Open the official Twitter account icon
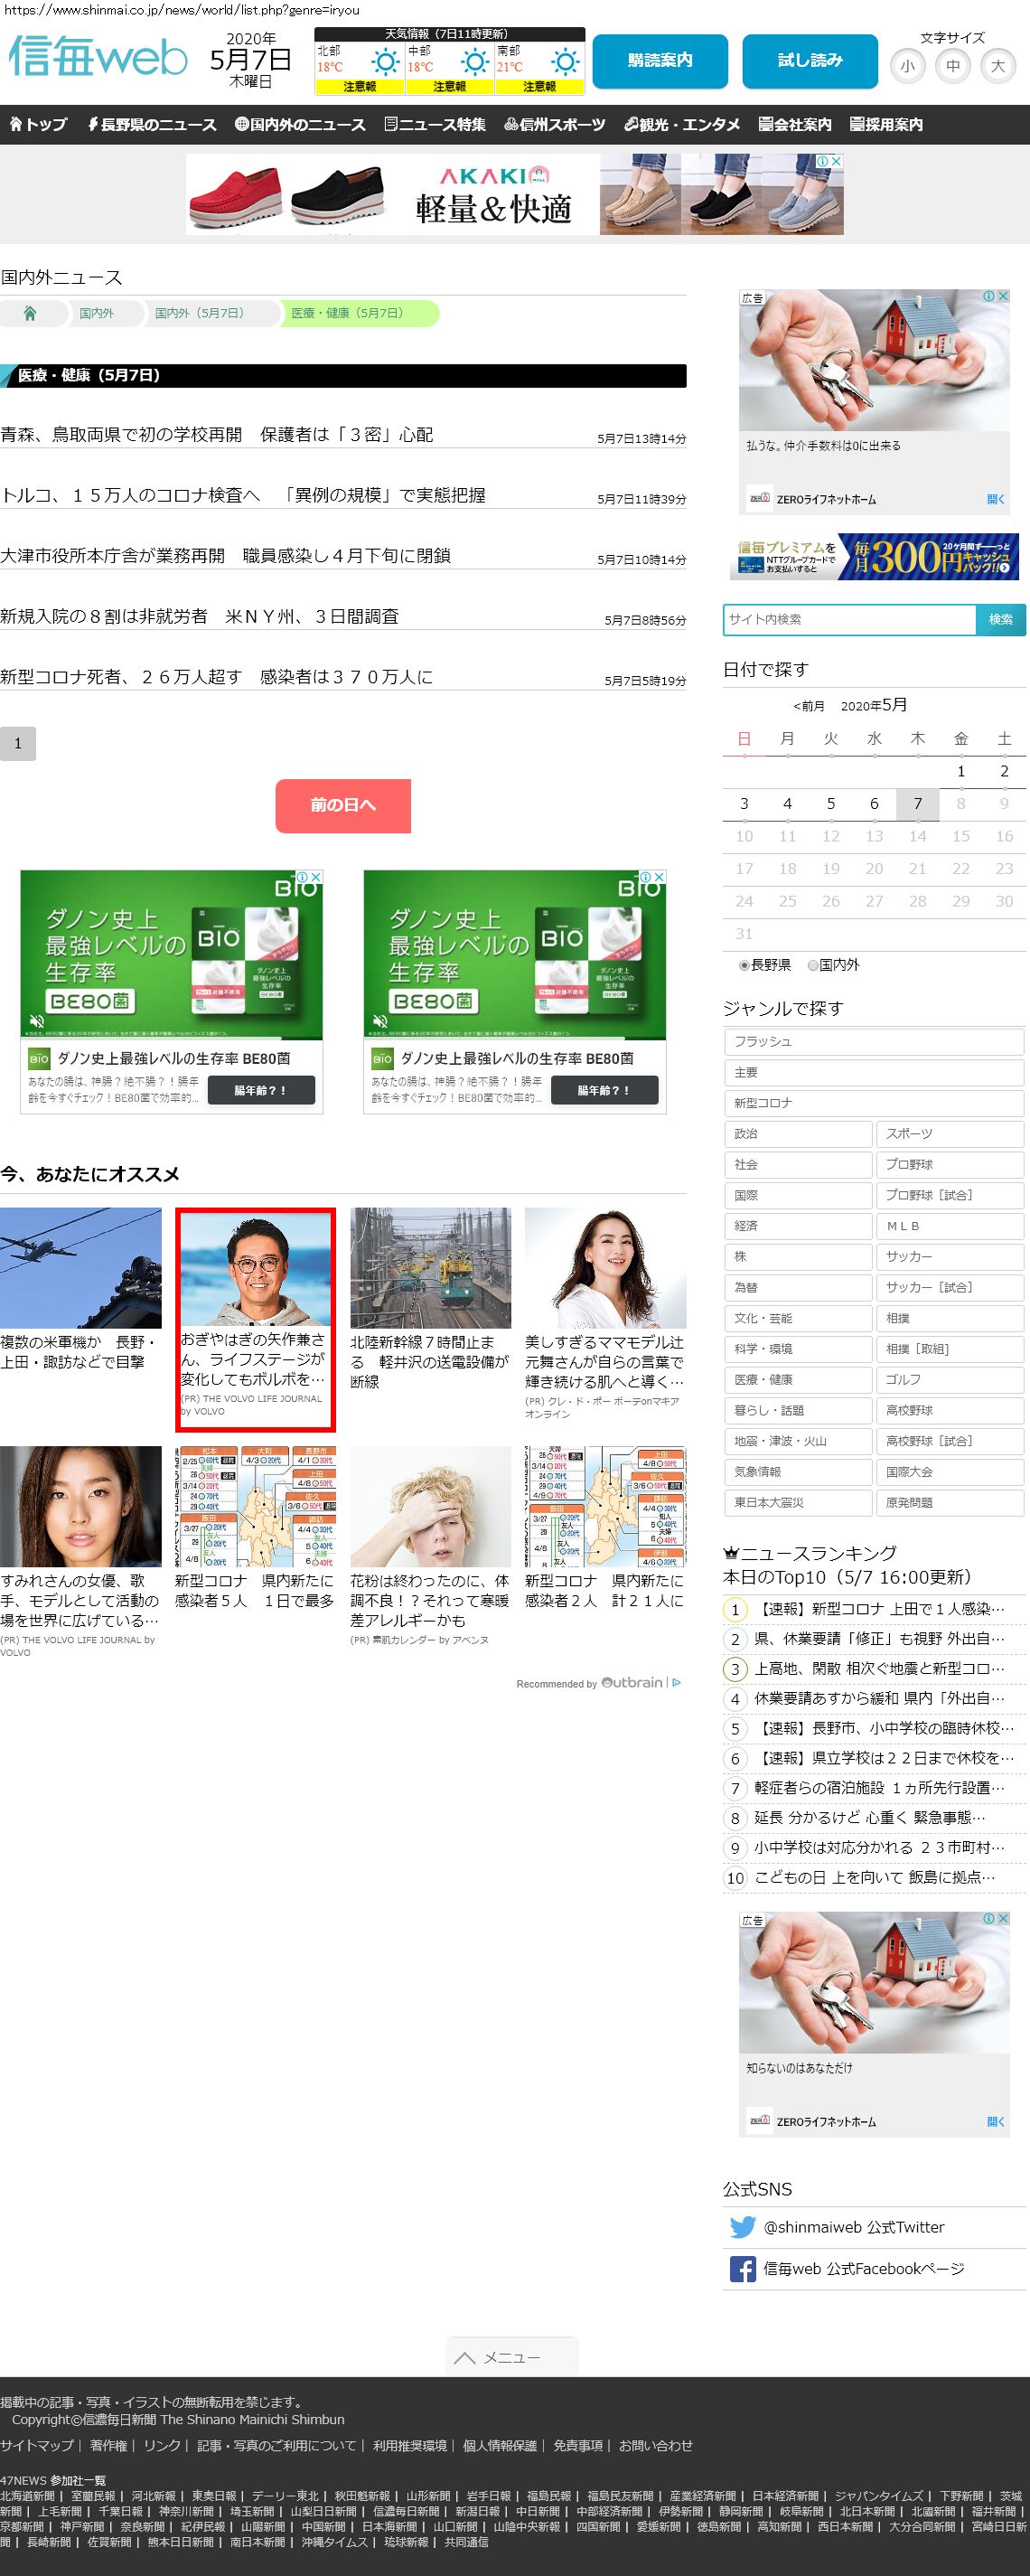The image size is (1030, 2576). coord(742,2227)
